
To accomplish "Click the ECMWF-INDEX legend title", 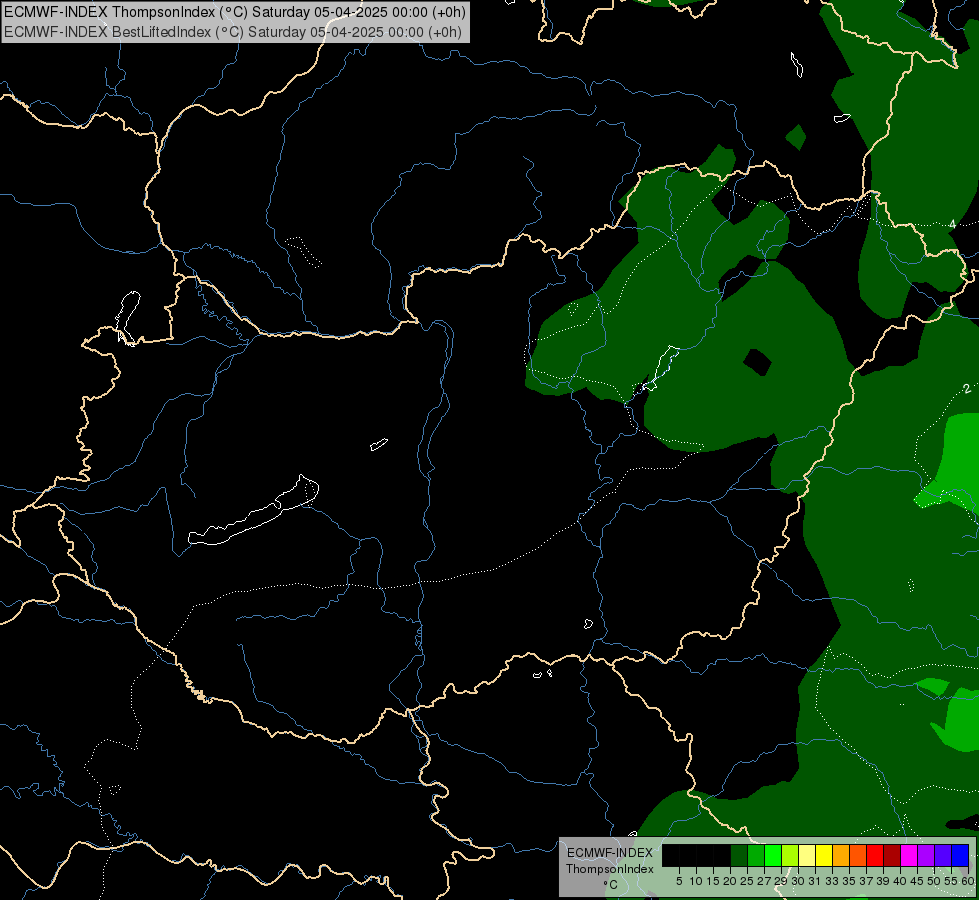I will 610,853.
